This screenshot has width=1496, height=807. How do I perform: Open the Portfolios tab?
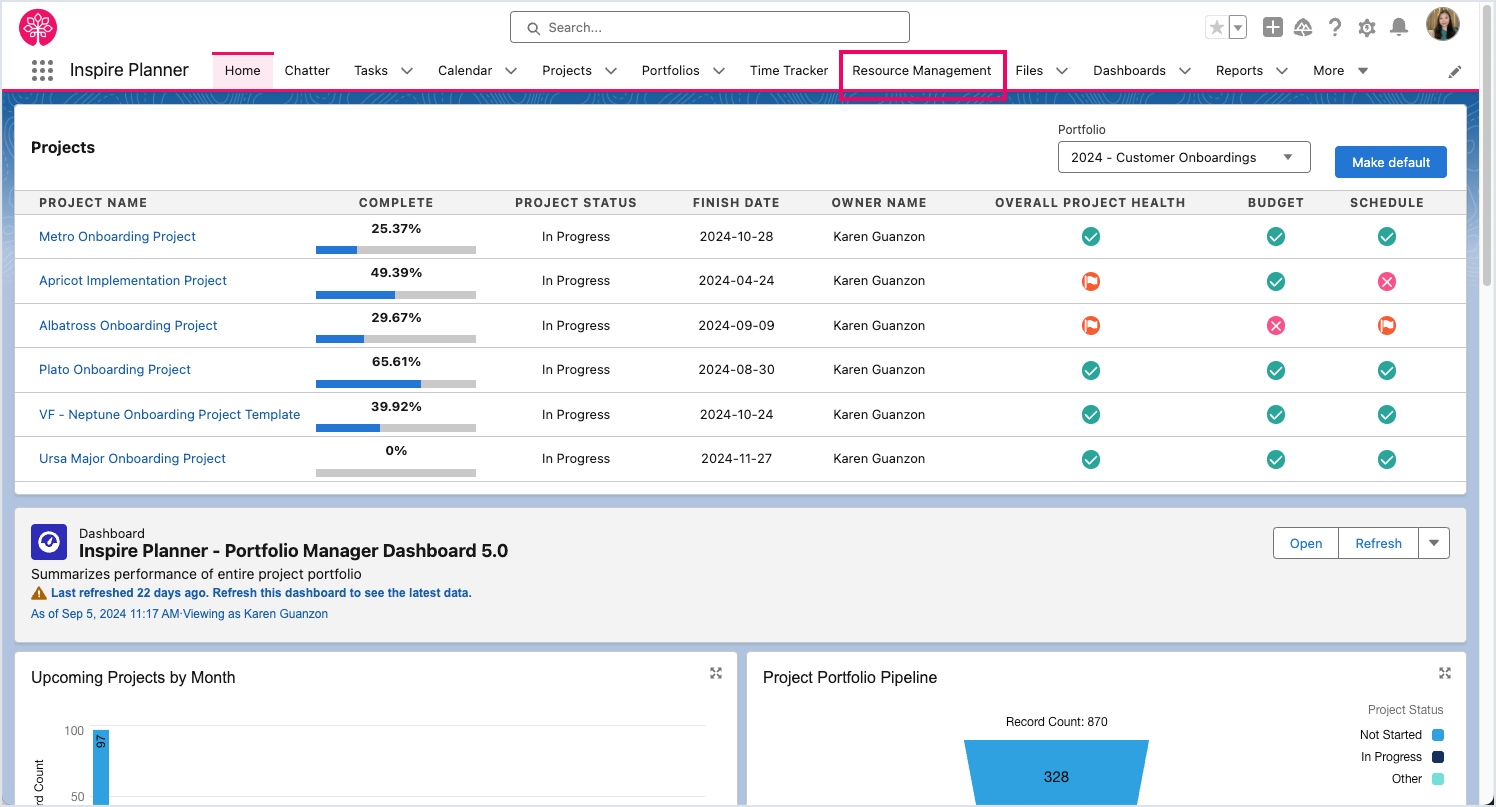tap(671, 71)
